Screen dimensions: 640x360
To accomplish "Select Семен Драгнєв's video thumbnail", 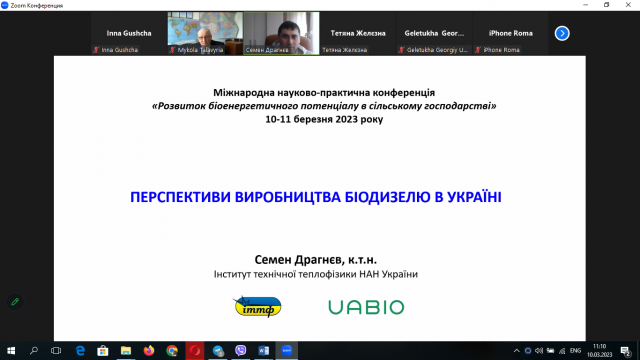I will pos(282,33).
